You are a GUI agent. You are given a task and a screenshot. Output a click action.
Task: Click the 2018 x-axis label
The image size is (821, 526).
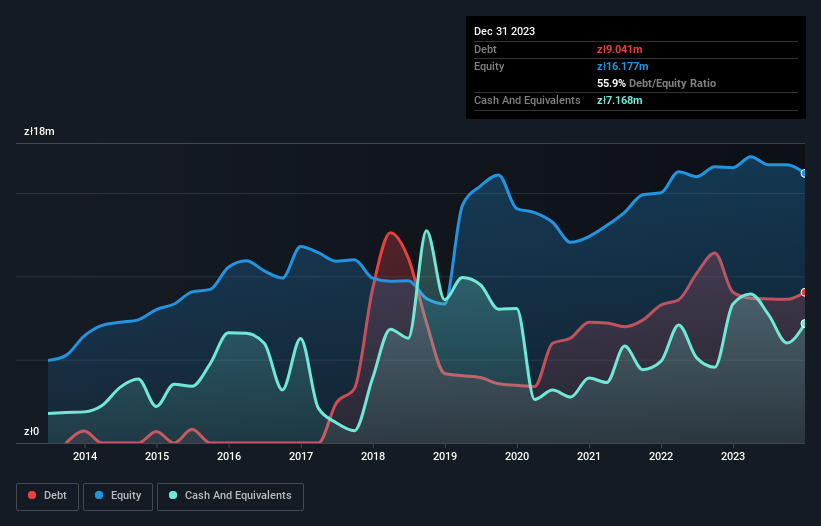click(x=373, y=456)
